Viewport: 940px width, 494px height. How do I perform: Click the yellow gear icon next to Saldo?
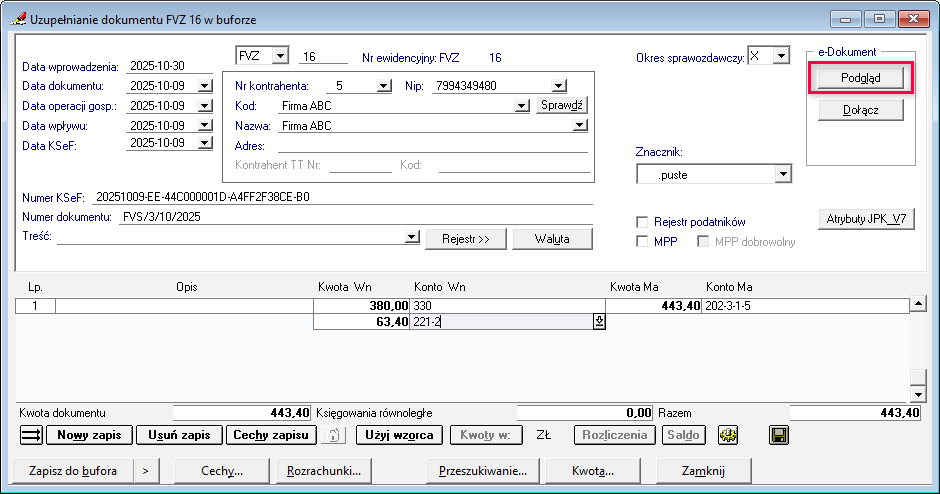click(727, 435)
